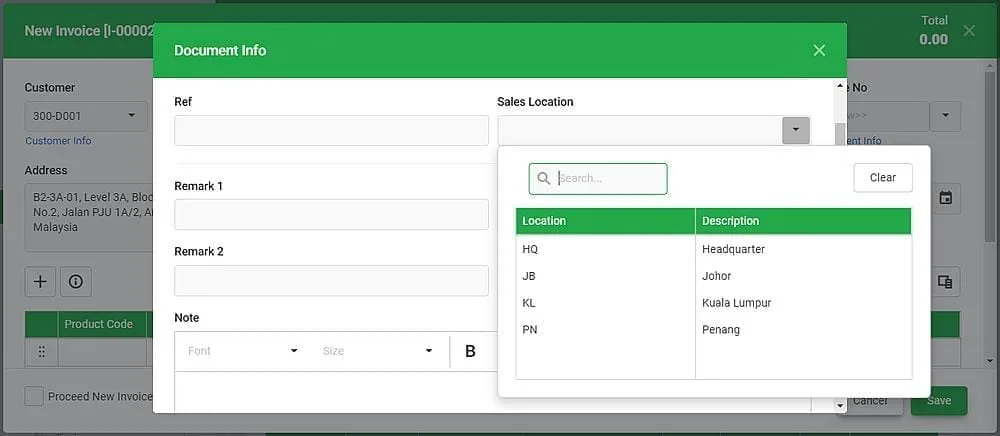The image size is (1000, 436).
Task: Click the dialog scrollbar down arrow
Action: (x=840, y=405)
